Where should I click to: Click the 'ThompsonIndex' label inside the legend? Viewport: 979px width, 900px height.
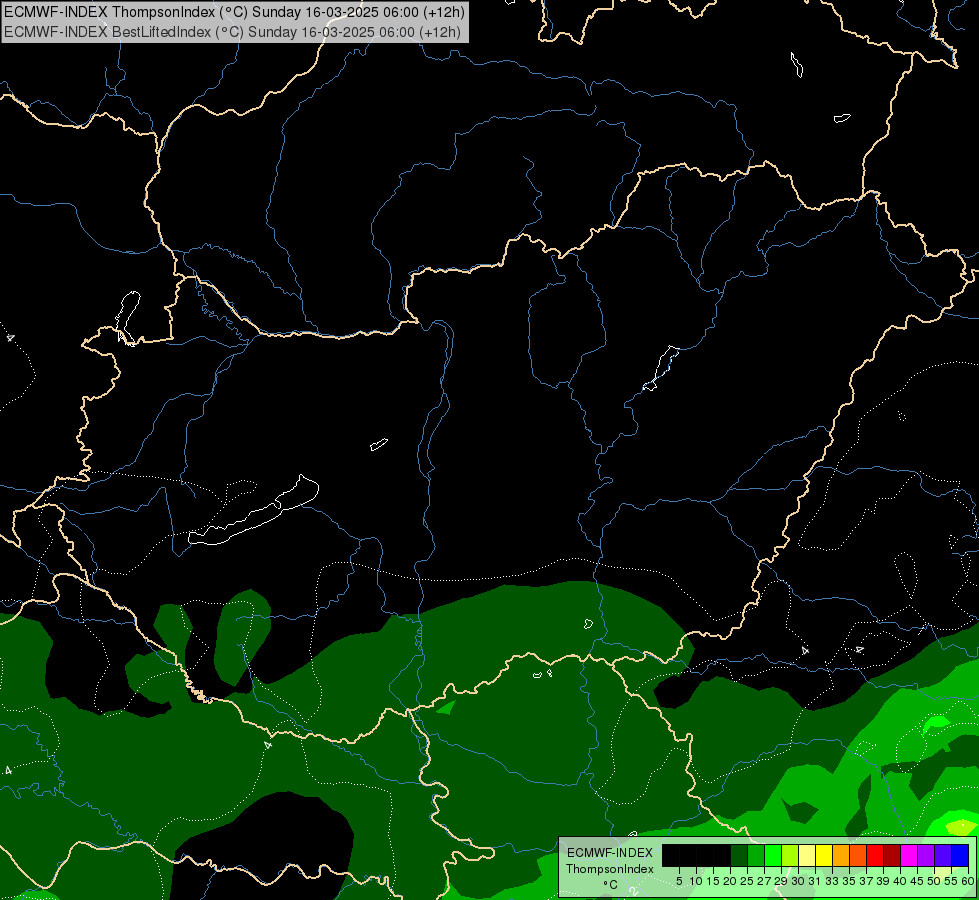610,869
